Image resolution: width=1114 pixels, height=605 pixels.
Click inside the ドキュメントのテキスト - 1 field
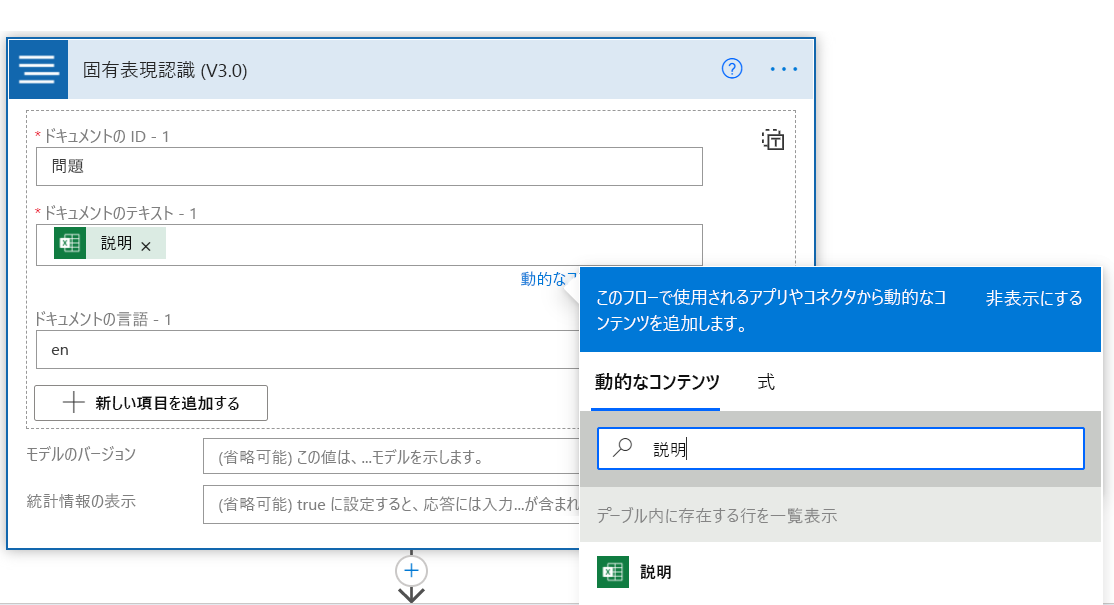369,245
